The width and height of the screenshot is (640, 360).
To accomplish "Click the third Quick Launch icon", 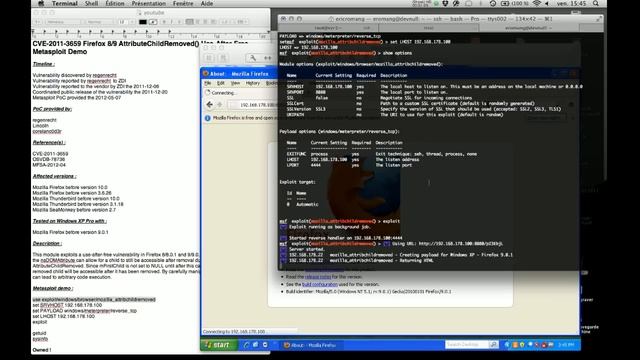I will pos(265,345).
